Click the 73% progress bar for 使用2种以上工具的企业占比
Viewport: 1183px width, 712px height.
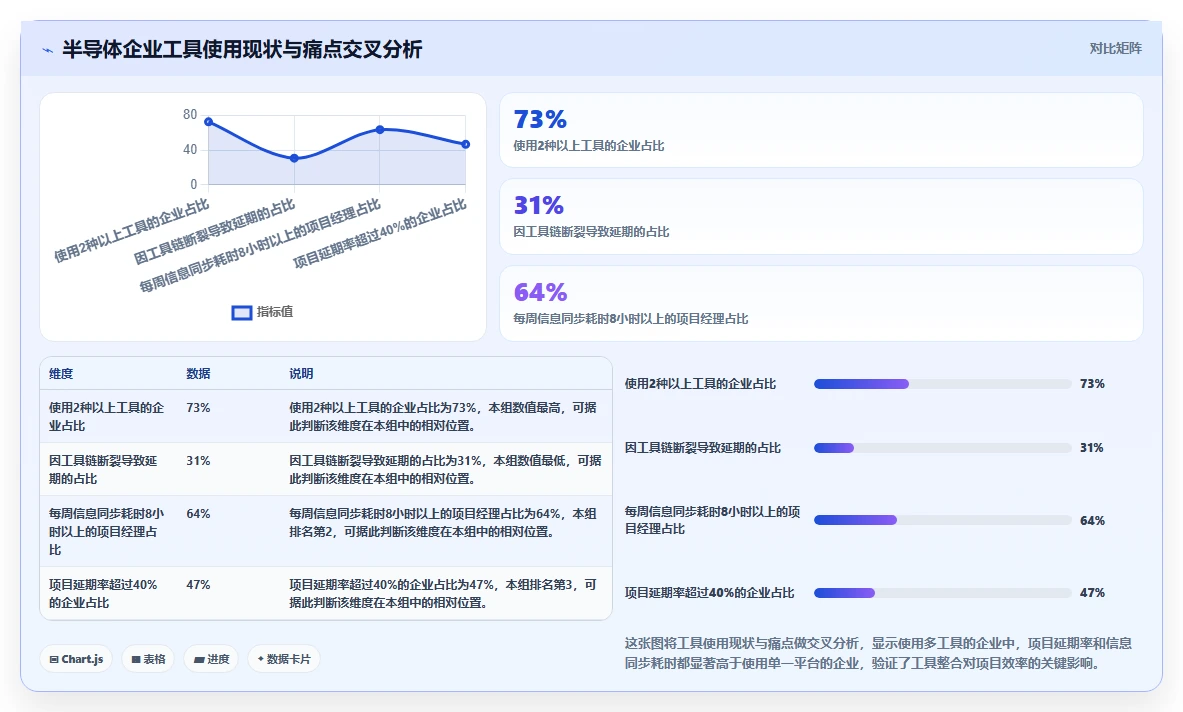tap(942, 384)
